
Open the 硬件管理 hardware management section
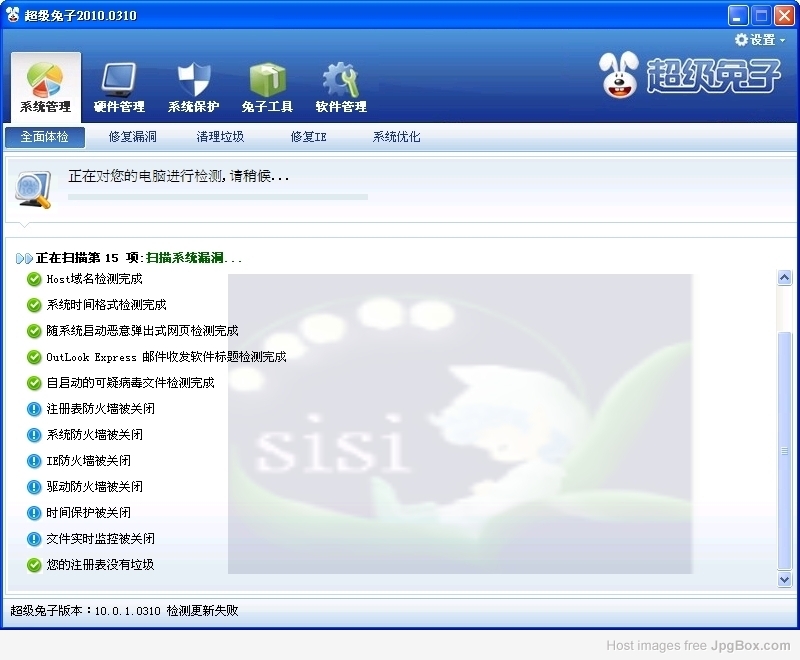point(119,87)
